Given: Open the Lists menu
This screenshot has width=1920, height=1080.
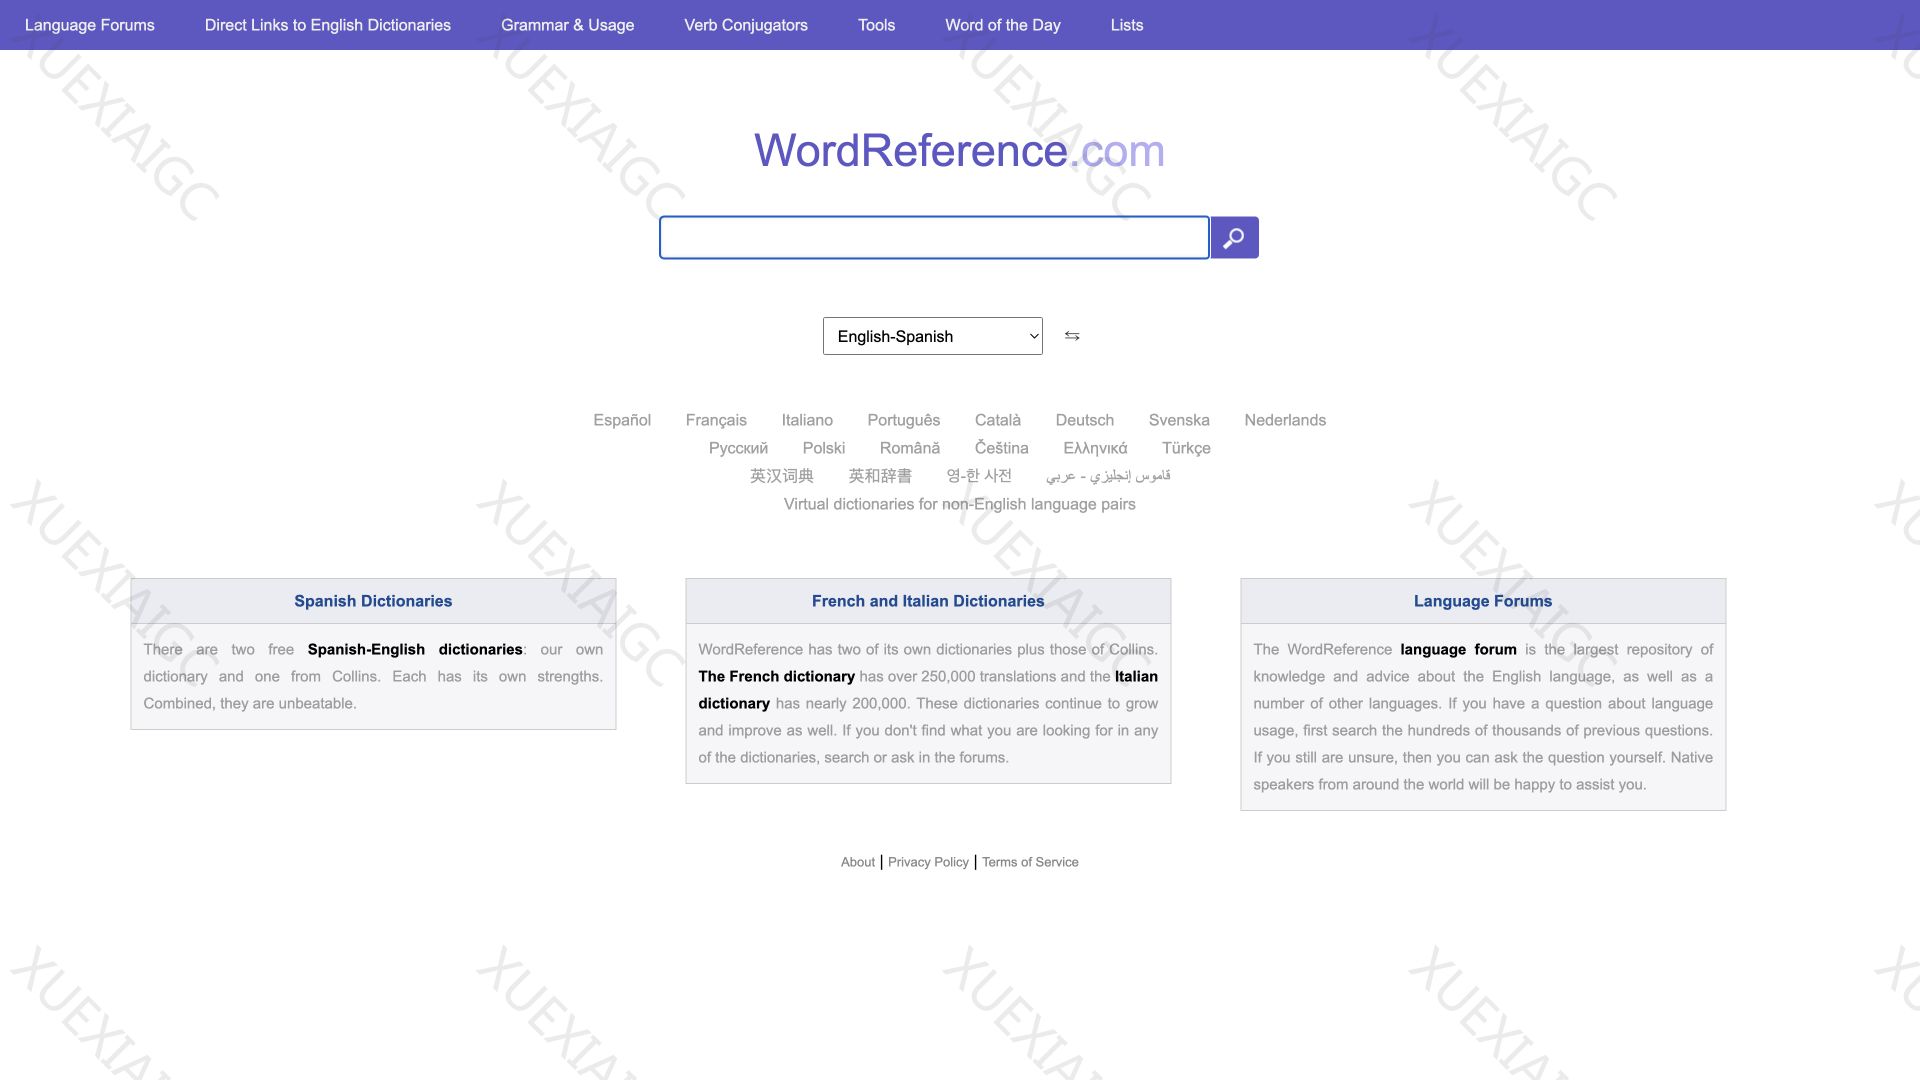Looking at the screenshot, I should pyautogui.click(x=1127, y=25).
